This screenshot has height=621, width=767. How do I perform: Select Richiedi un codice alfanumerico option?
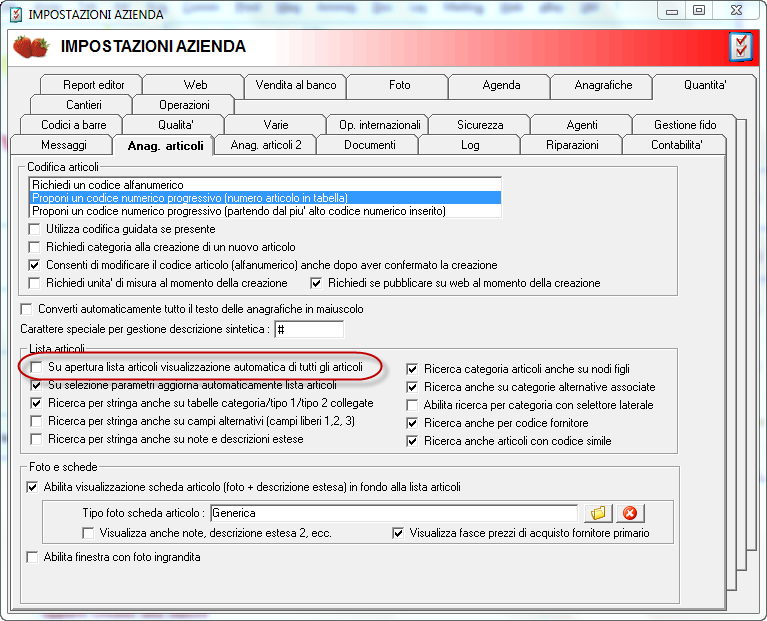tap(266, 185)
